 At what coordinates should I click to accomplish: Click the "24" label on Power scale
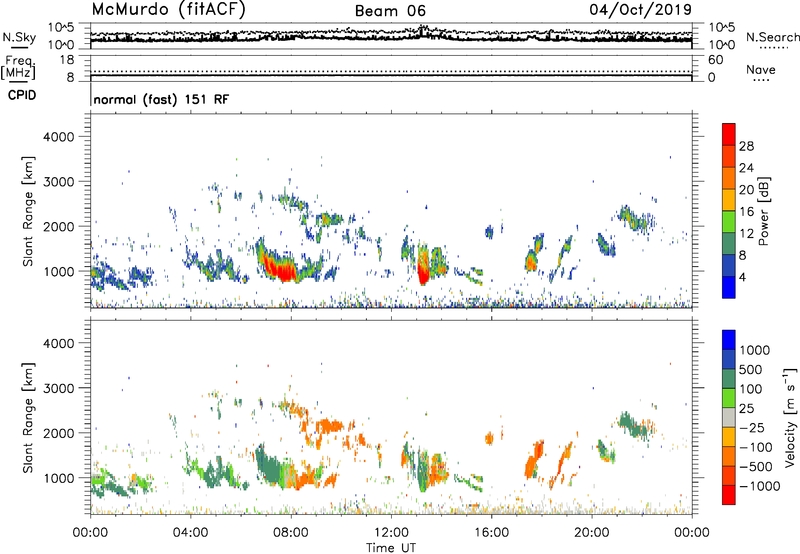(x=746, y=168)
